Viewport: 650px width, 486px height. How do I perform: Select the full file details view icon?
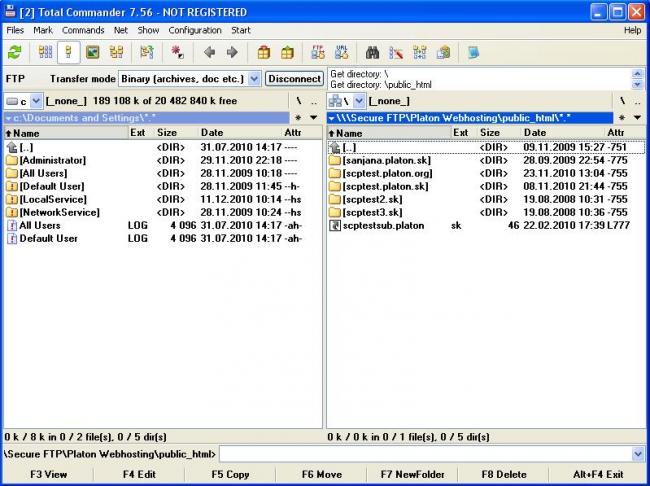[69, 53]
